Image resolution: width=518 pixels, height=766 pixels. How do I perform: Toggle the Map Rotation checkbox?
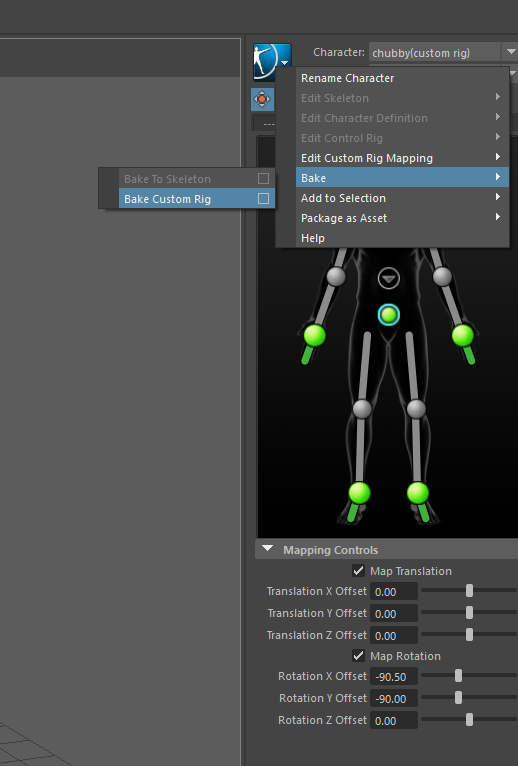358,656
